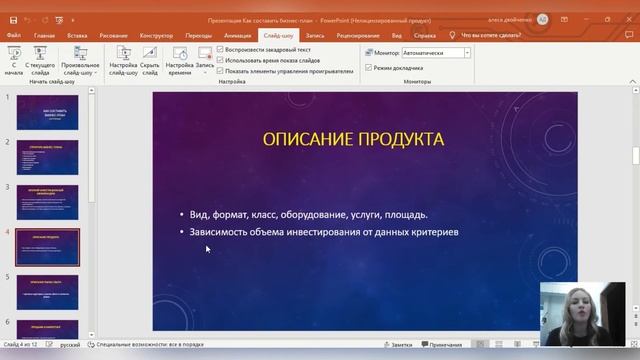The image size is (640, 360).
Task: Select slide 1 thumbnail
Action: coord(47,113)
